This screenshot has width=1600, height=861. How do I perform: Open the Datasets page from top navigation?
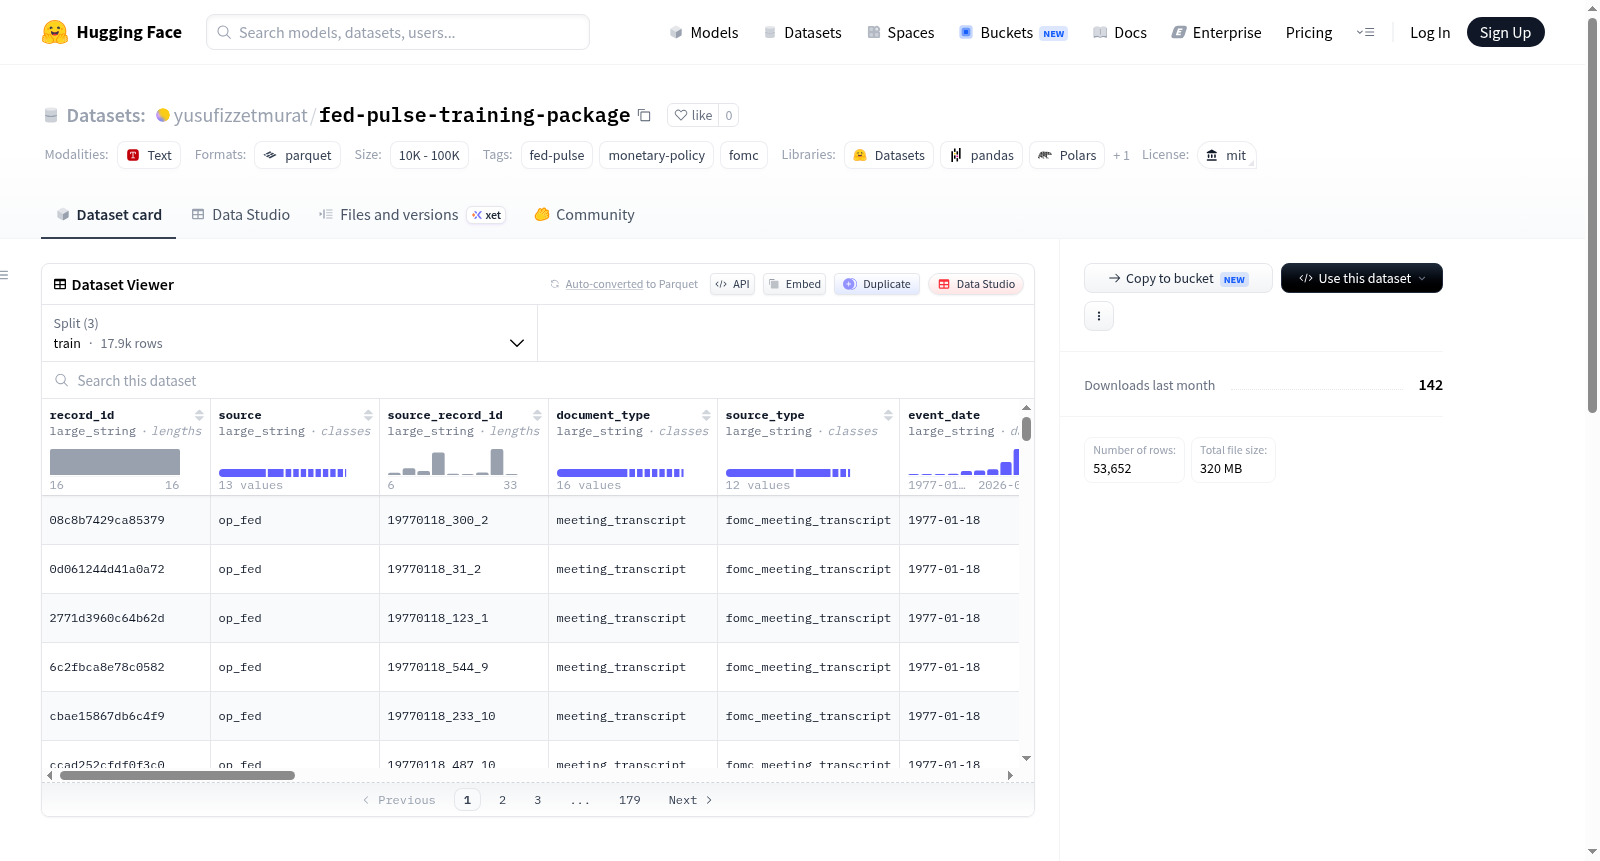802,32
